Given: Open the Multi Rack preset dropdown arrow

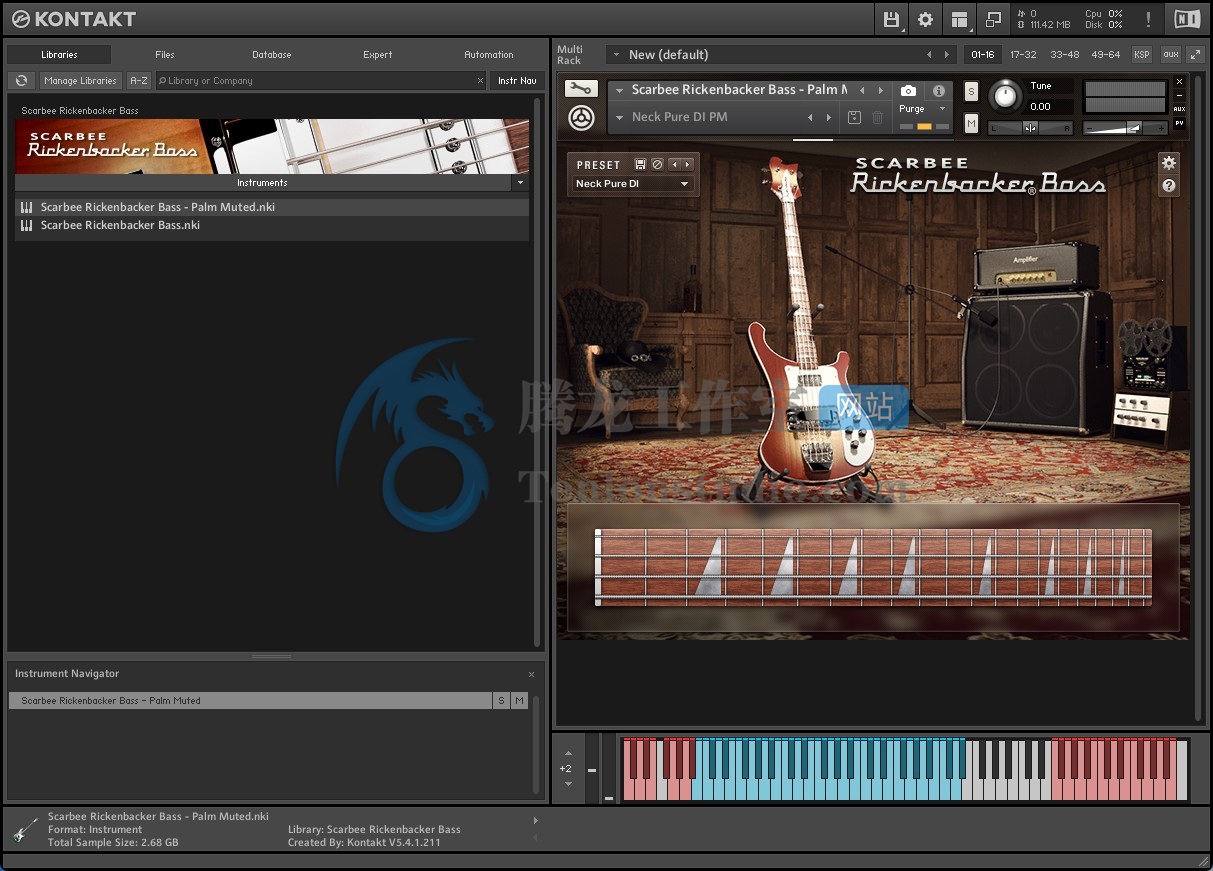Looking at the screenshot, I should tap(617, 55).
